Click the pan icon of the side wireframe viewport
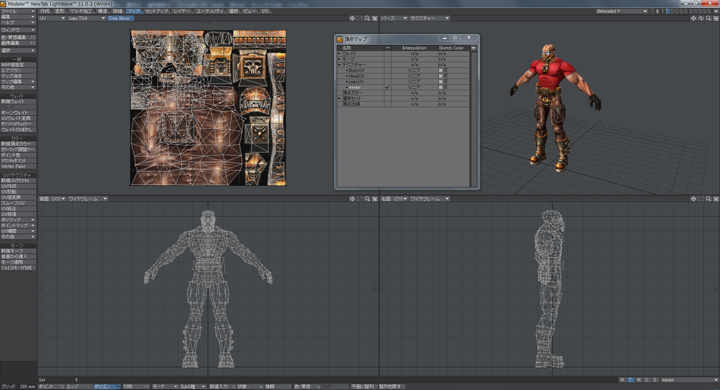Image resolution: width=720 pixels, height=390 pixels. pyautogui.click(x=693, y=199)
